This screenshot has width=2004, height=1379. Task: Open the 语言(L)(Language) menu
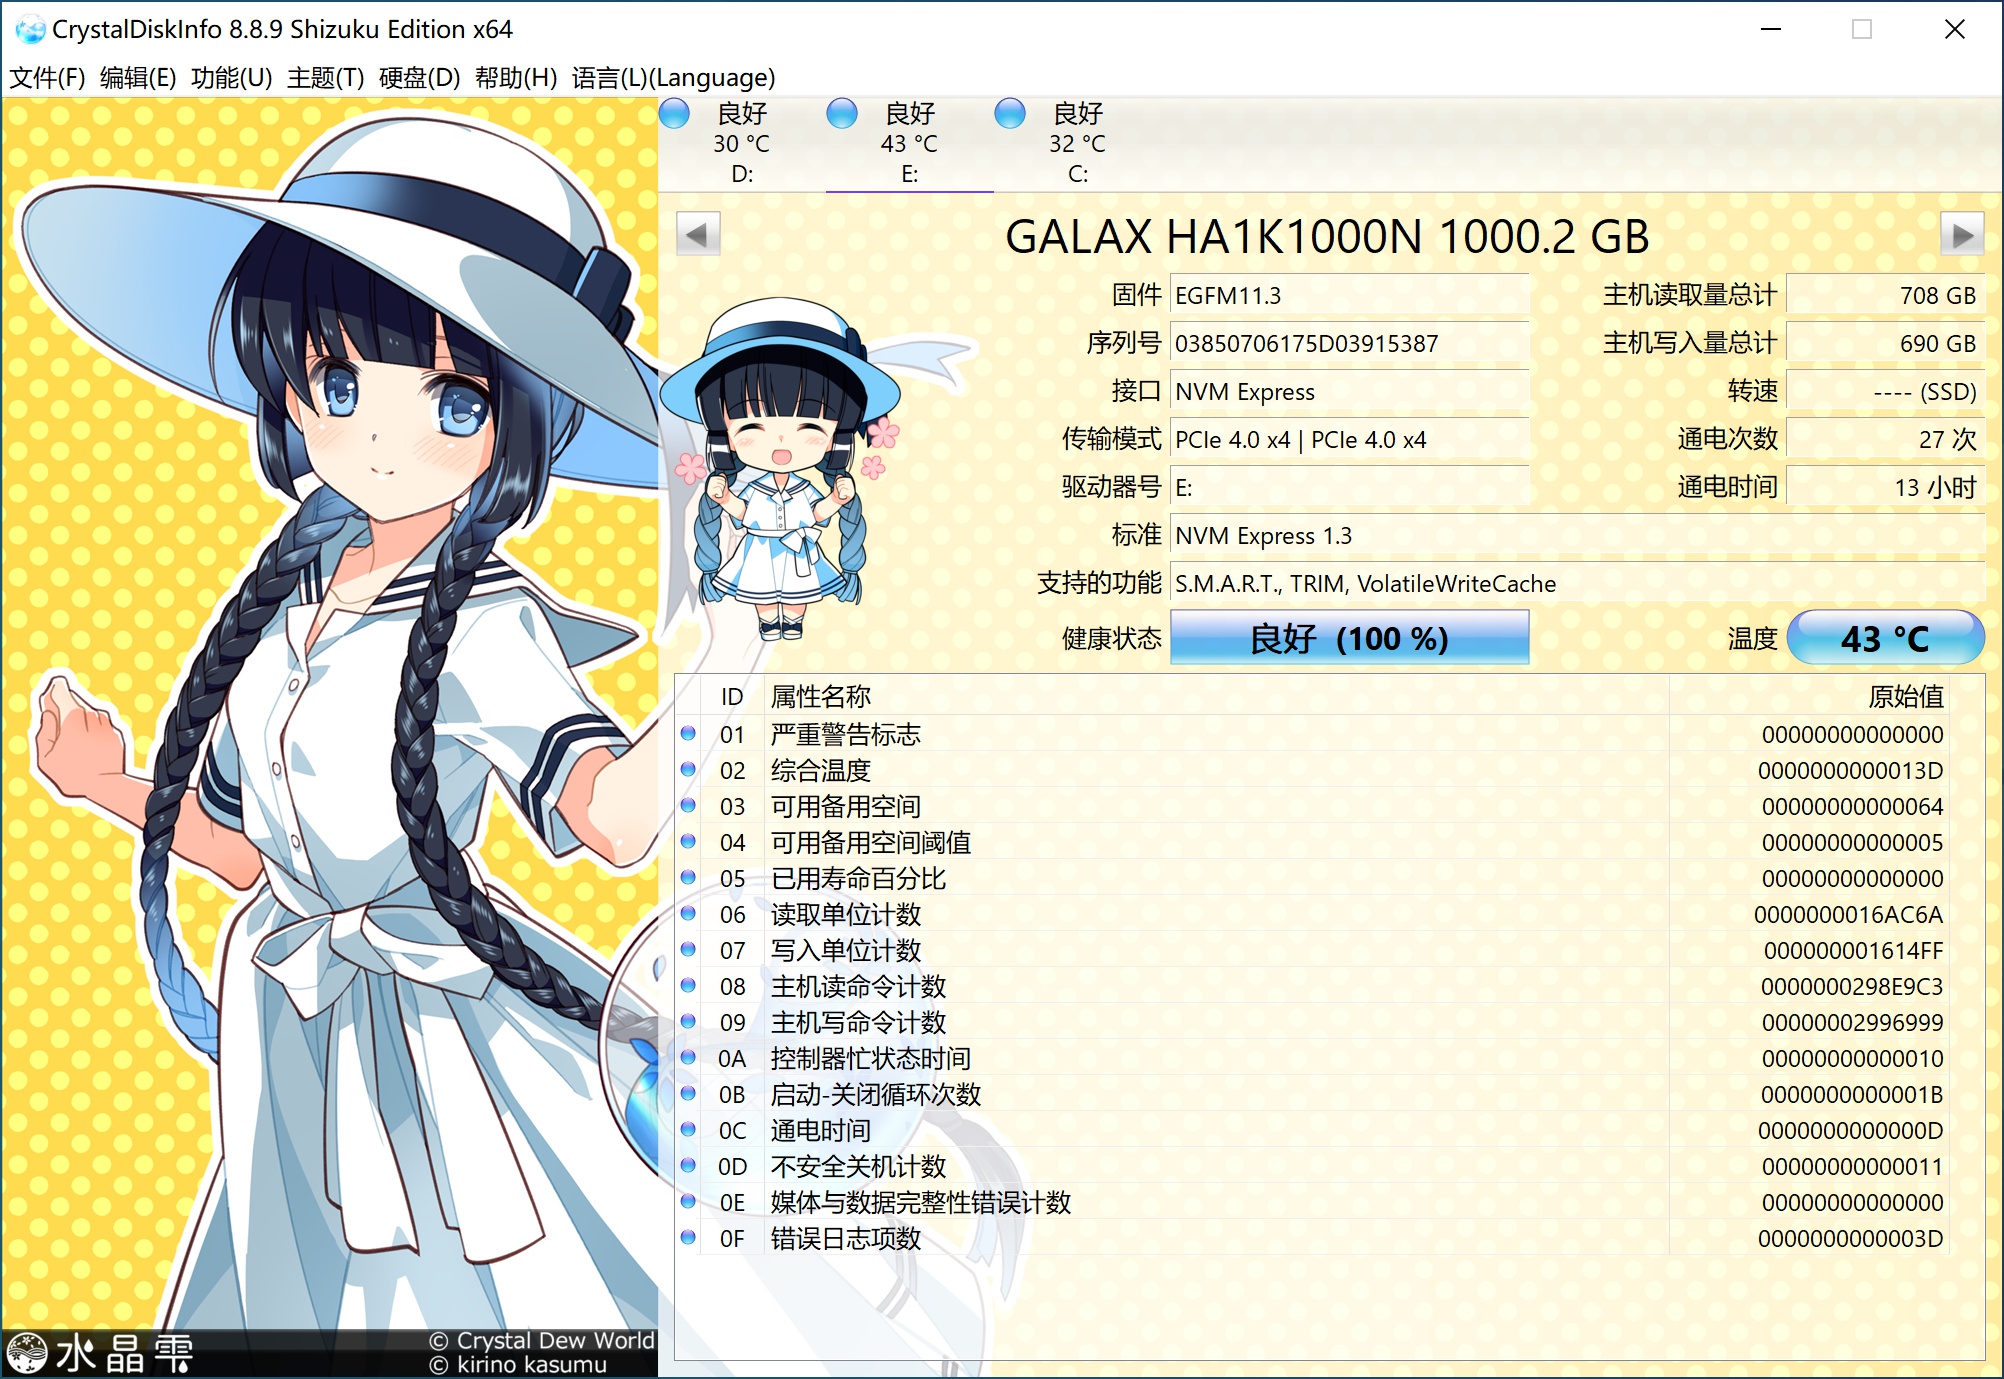click(673, 77)
